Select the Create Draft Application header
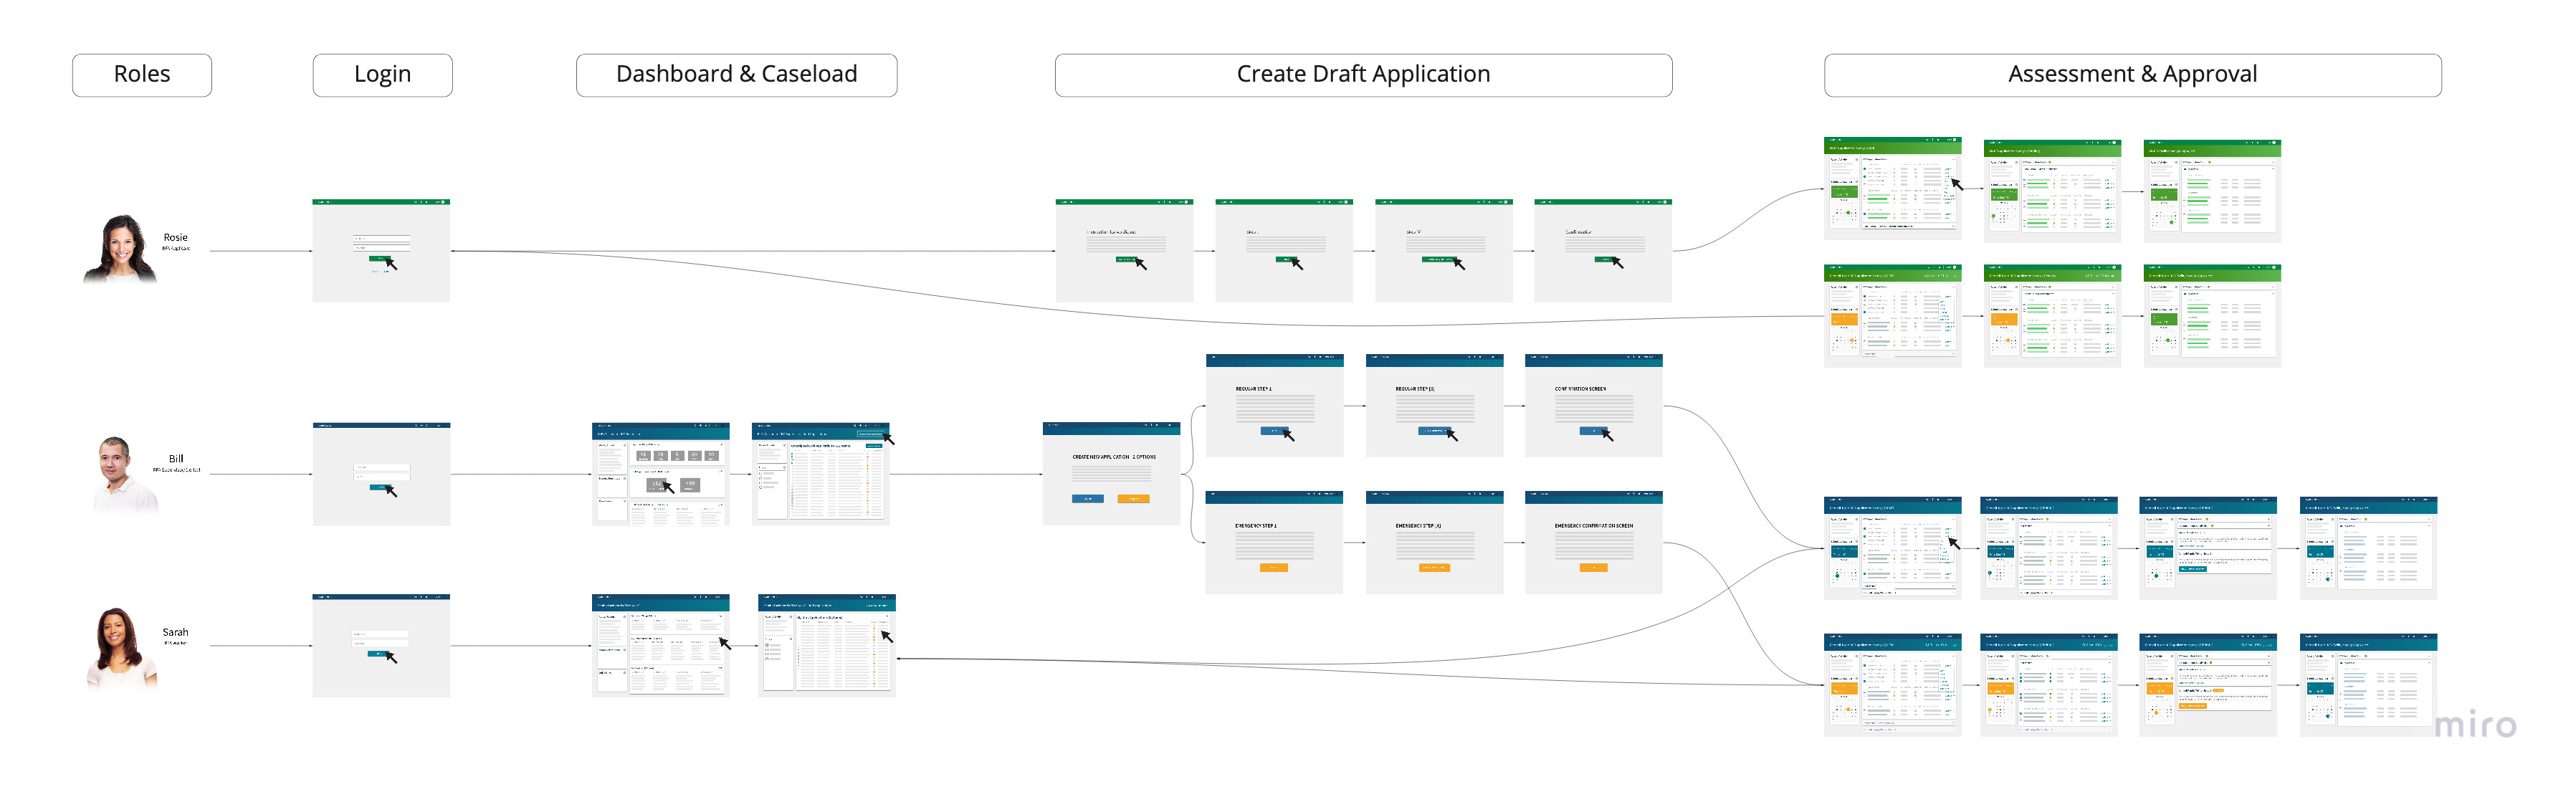This screenshot has height=797, width=2576. coord(1362,75)
